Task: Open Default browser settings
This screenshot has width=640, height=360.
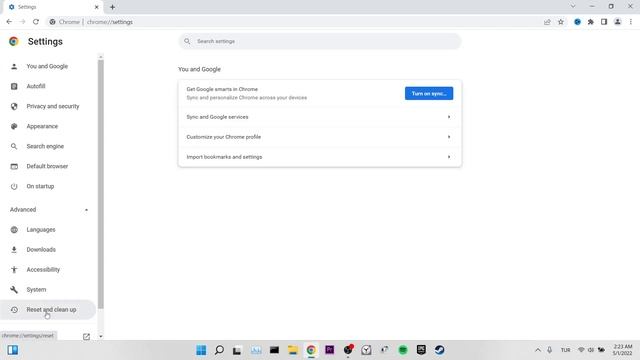Action: 48,166
